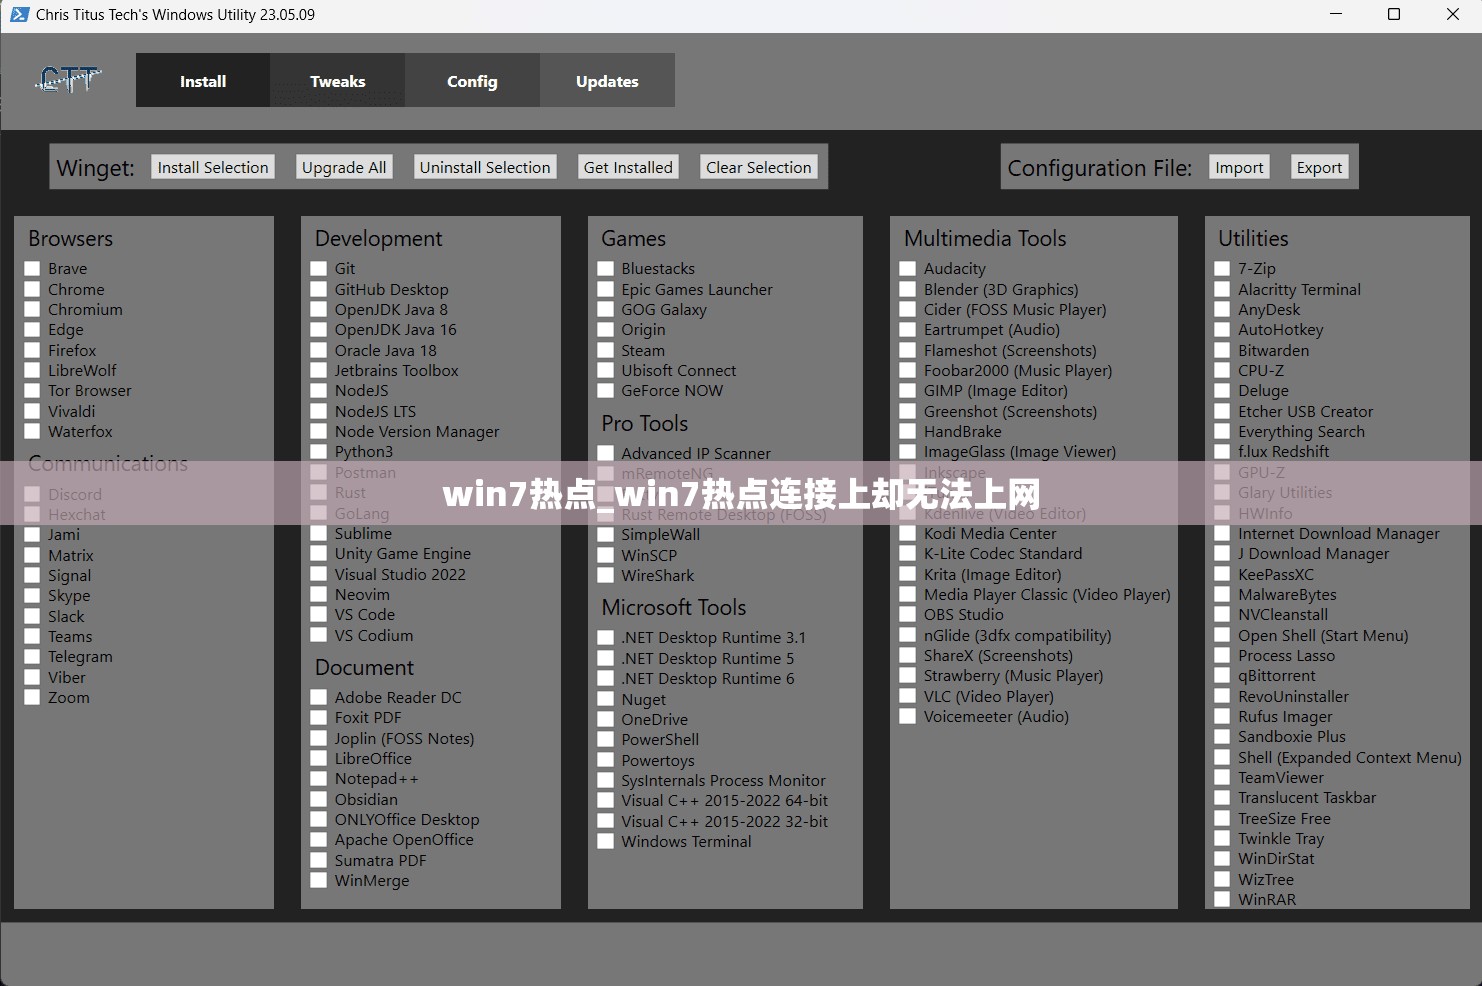Viewport: 1482px width, 986px height.
Task: Select GIMP (Image Editor) checkbox
Action: 908,391
